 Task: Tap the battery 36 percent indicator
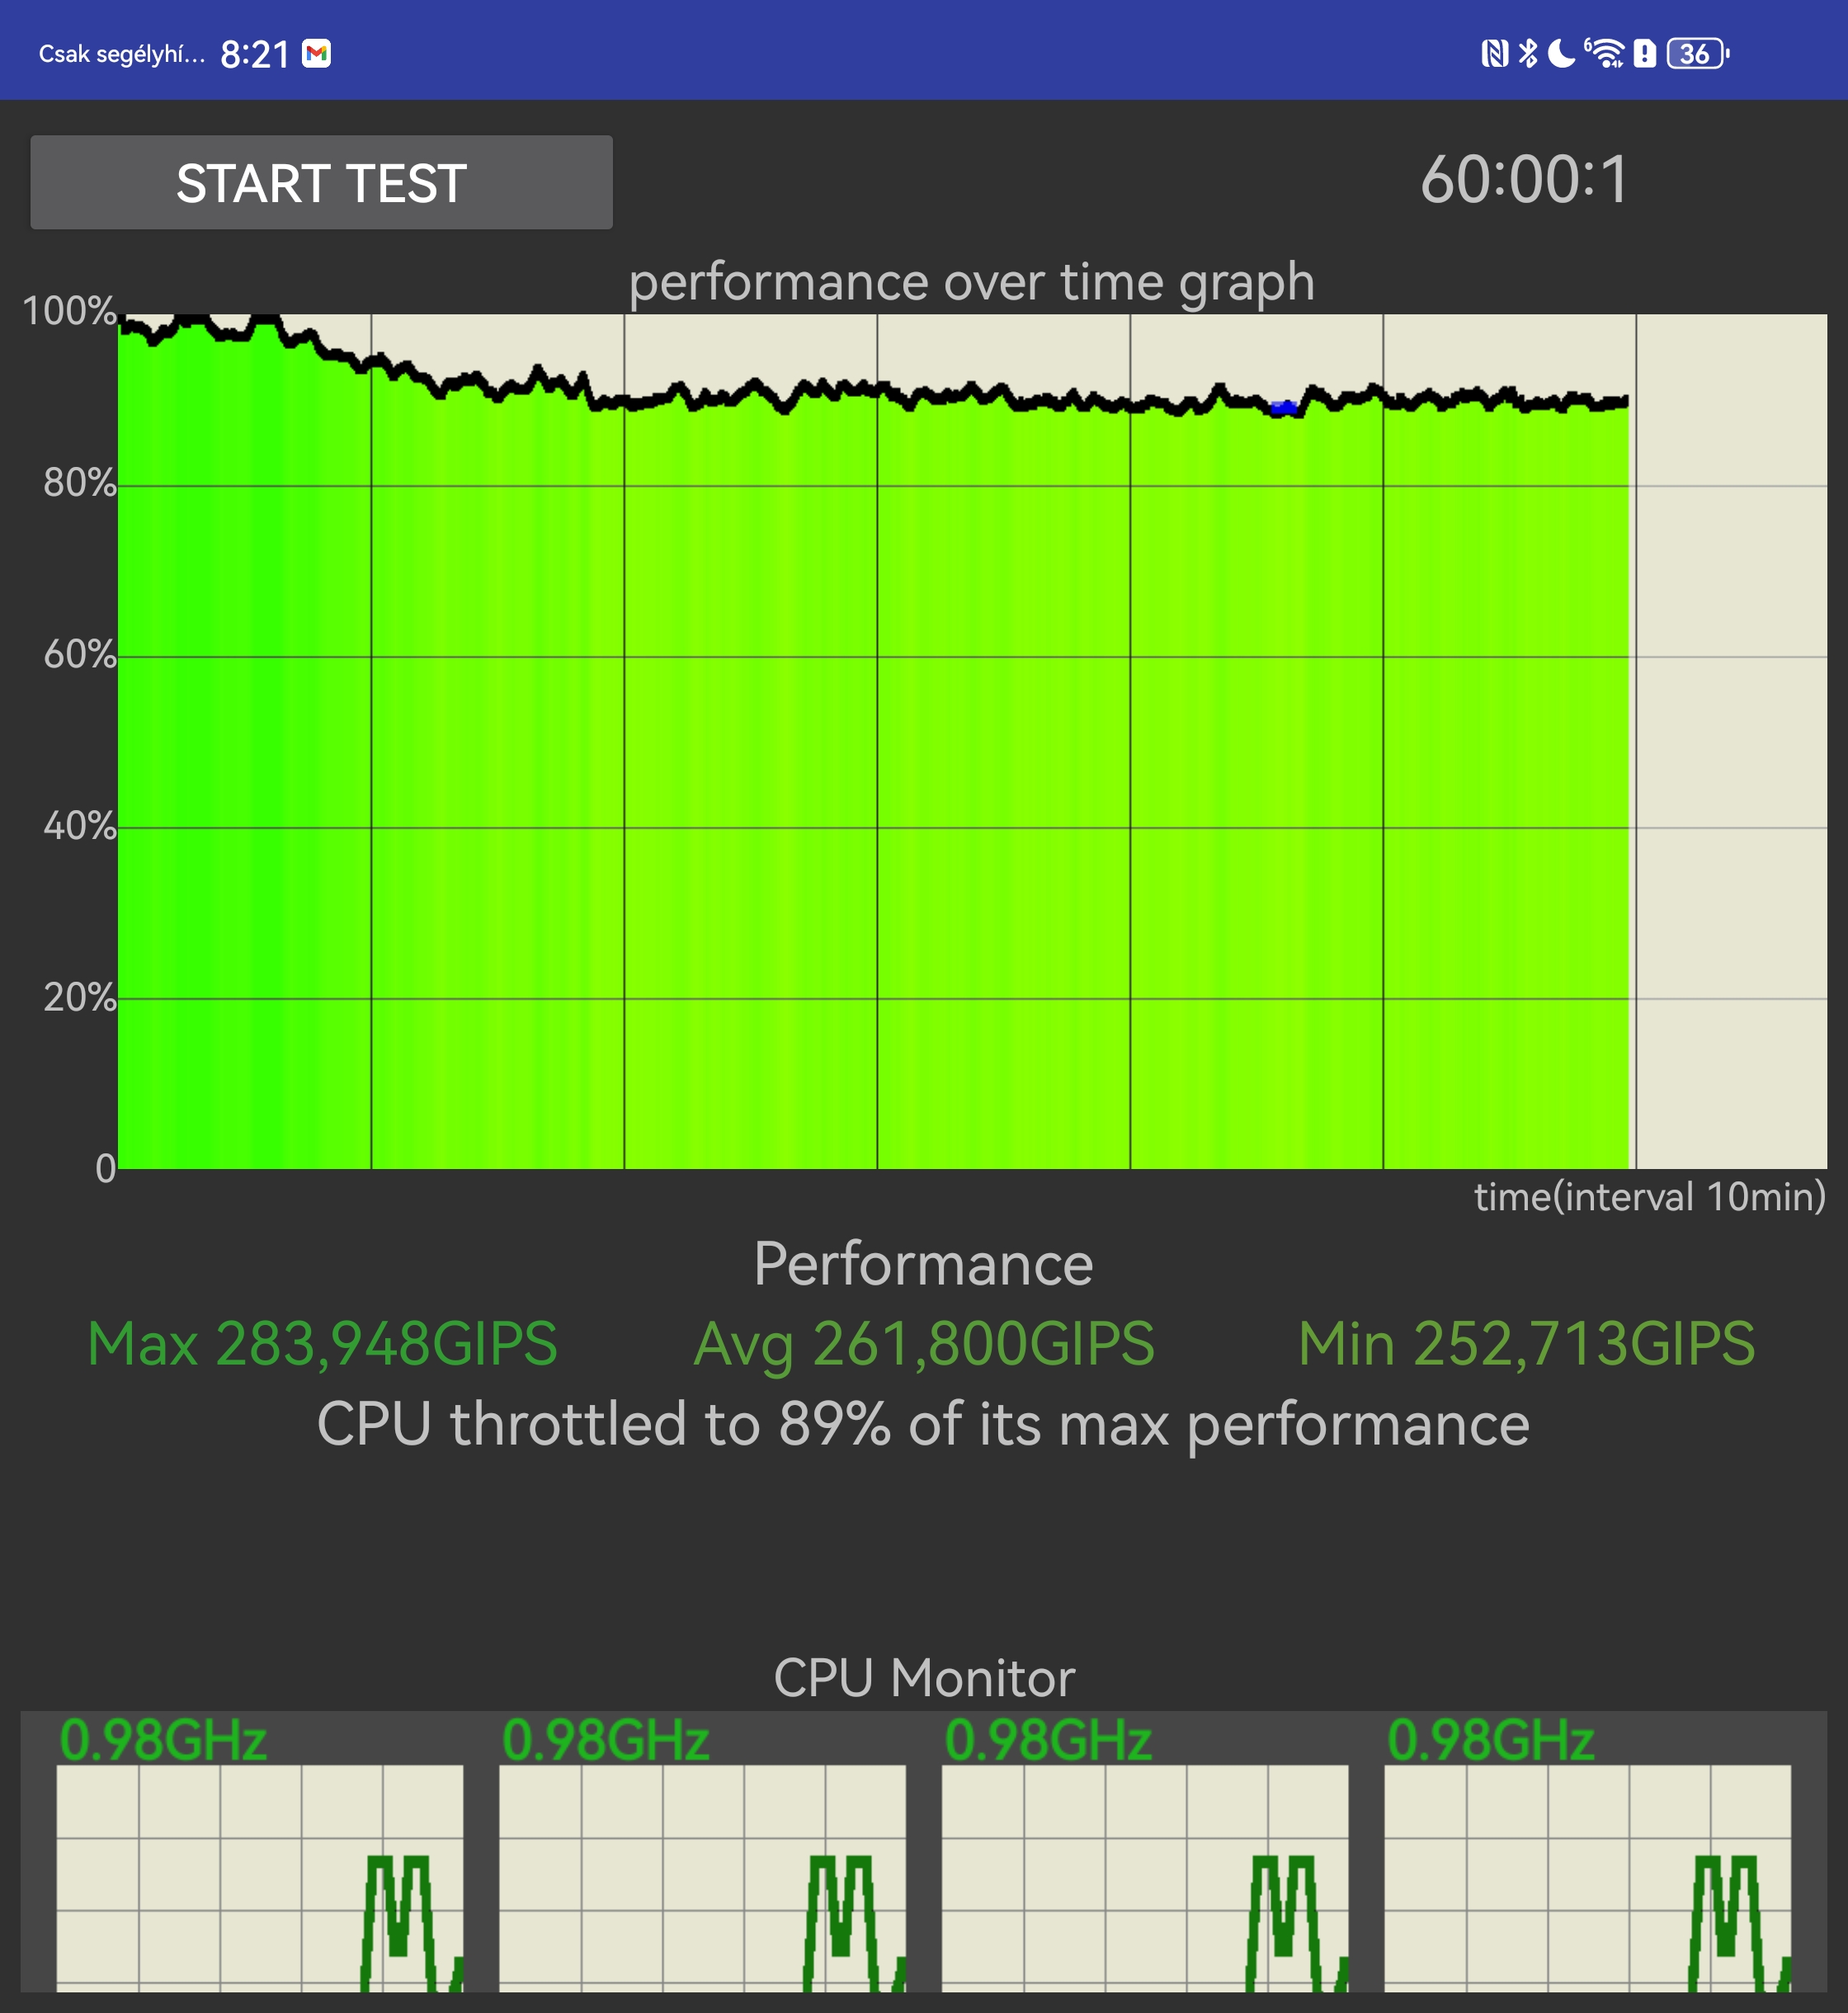coord(1698,53)
